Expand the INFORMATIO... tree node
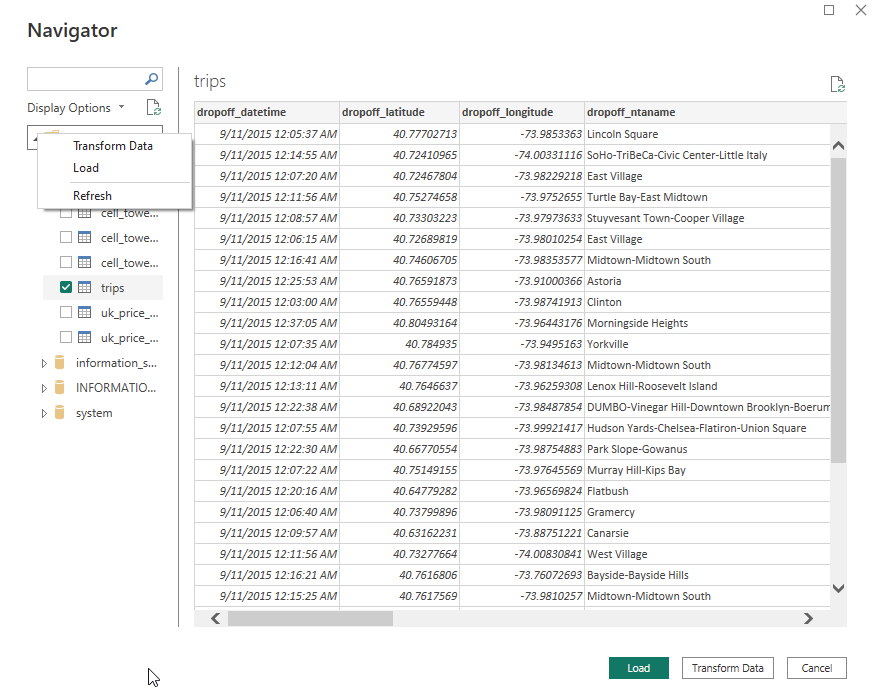The image size is (873, 691). 44,387
